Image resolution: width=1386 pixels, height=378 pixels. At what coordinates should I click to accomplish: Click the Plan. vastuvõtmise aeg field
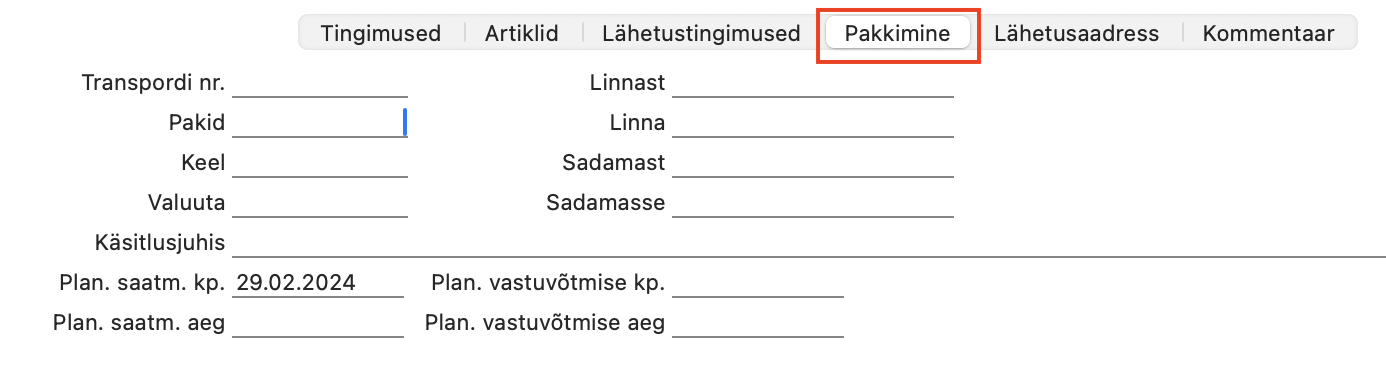(x=758, y=323)
